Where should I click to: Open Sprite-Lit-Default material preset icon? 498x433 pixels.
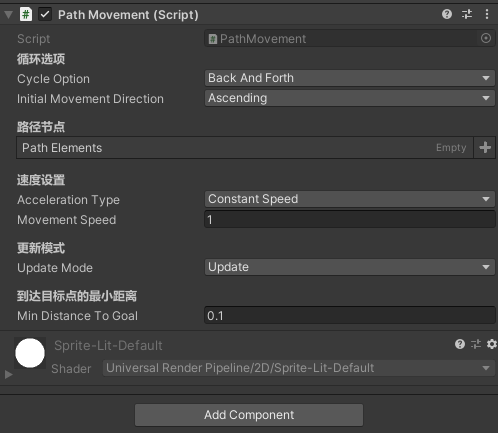(x=476, y=344)
